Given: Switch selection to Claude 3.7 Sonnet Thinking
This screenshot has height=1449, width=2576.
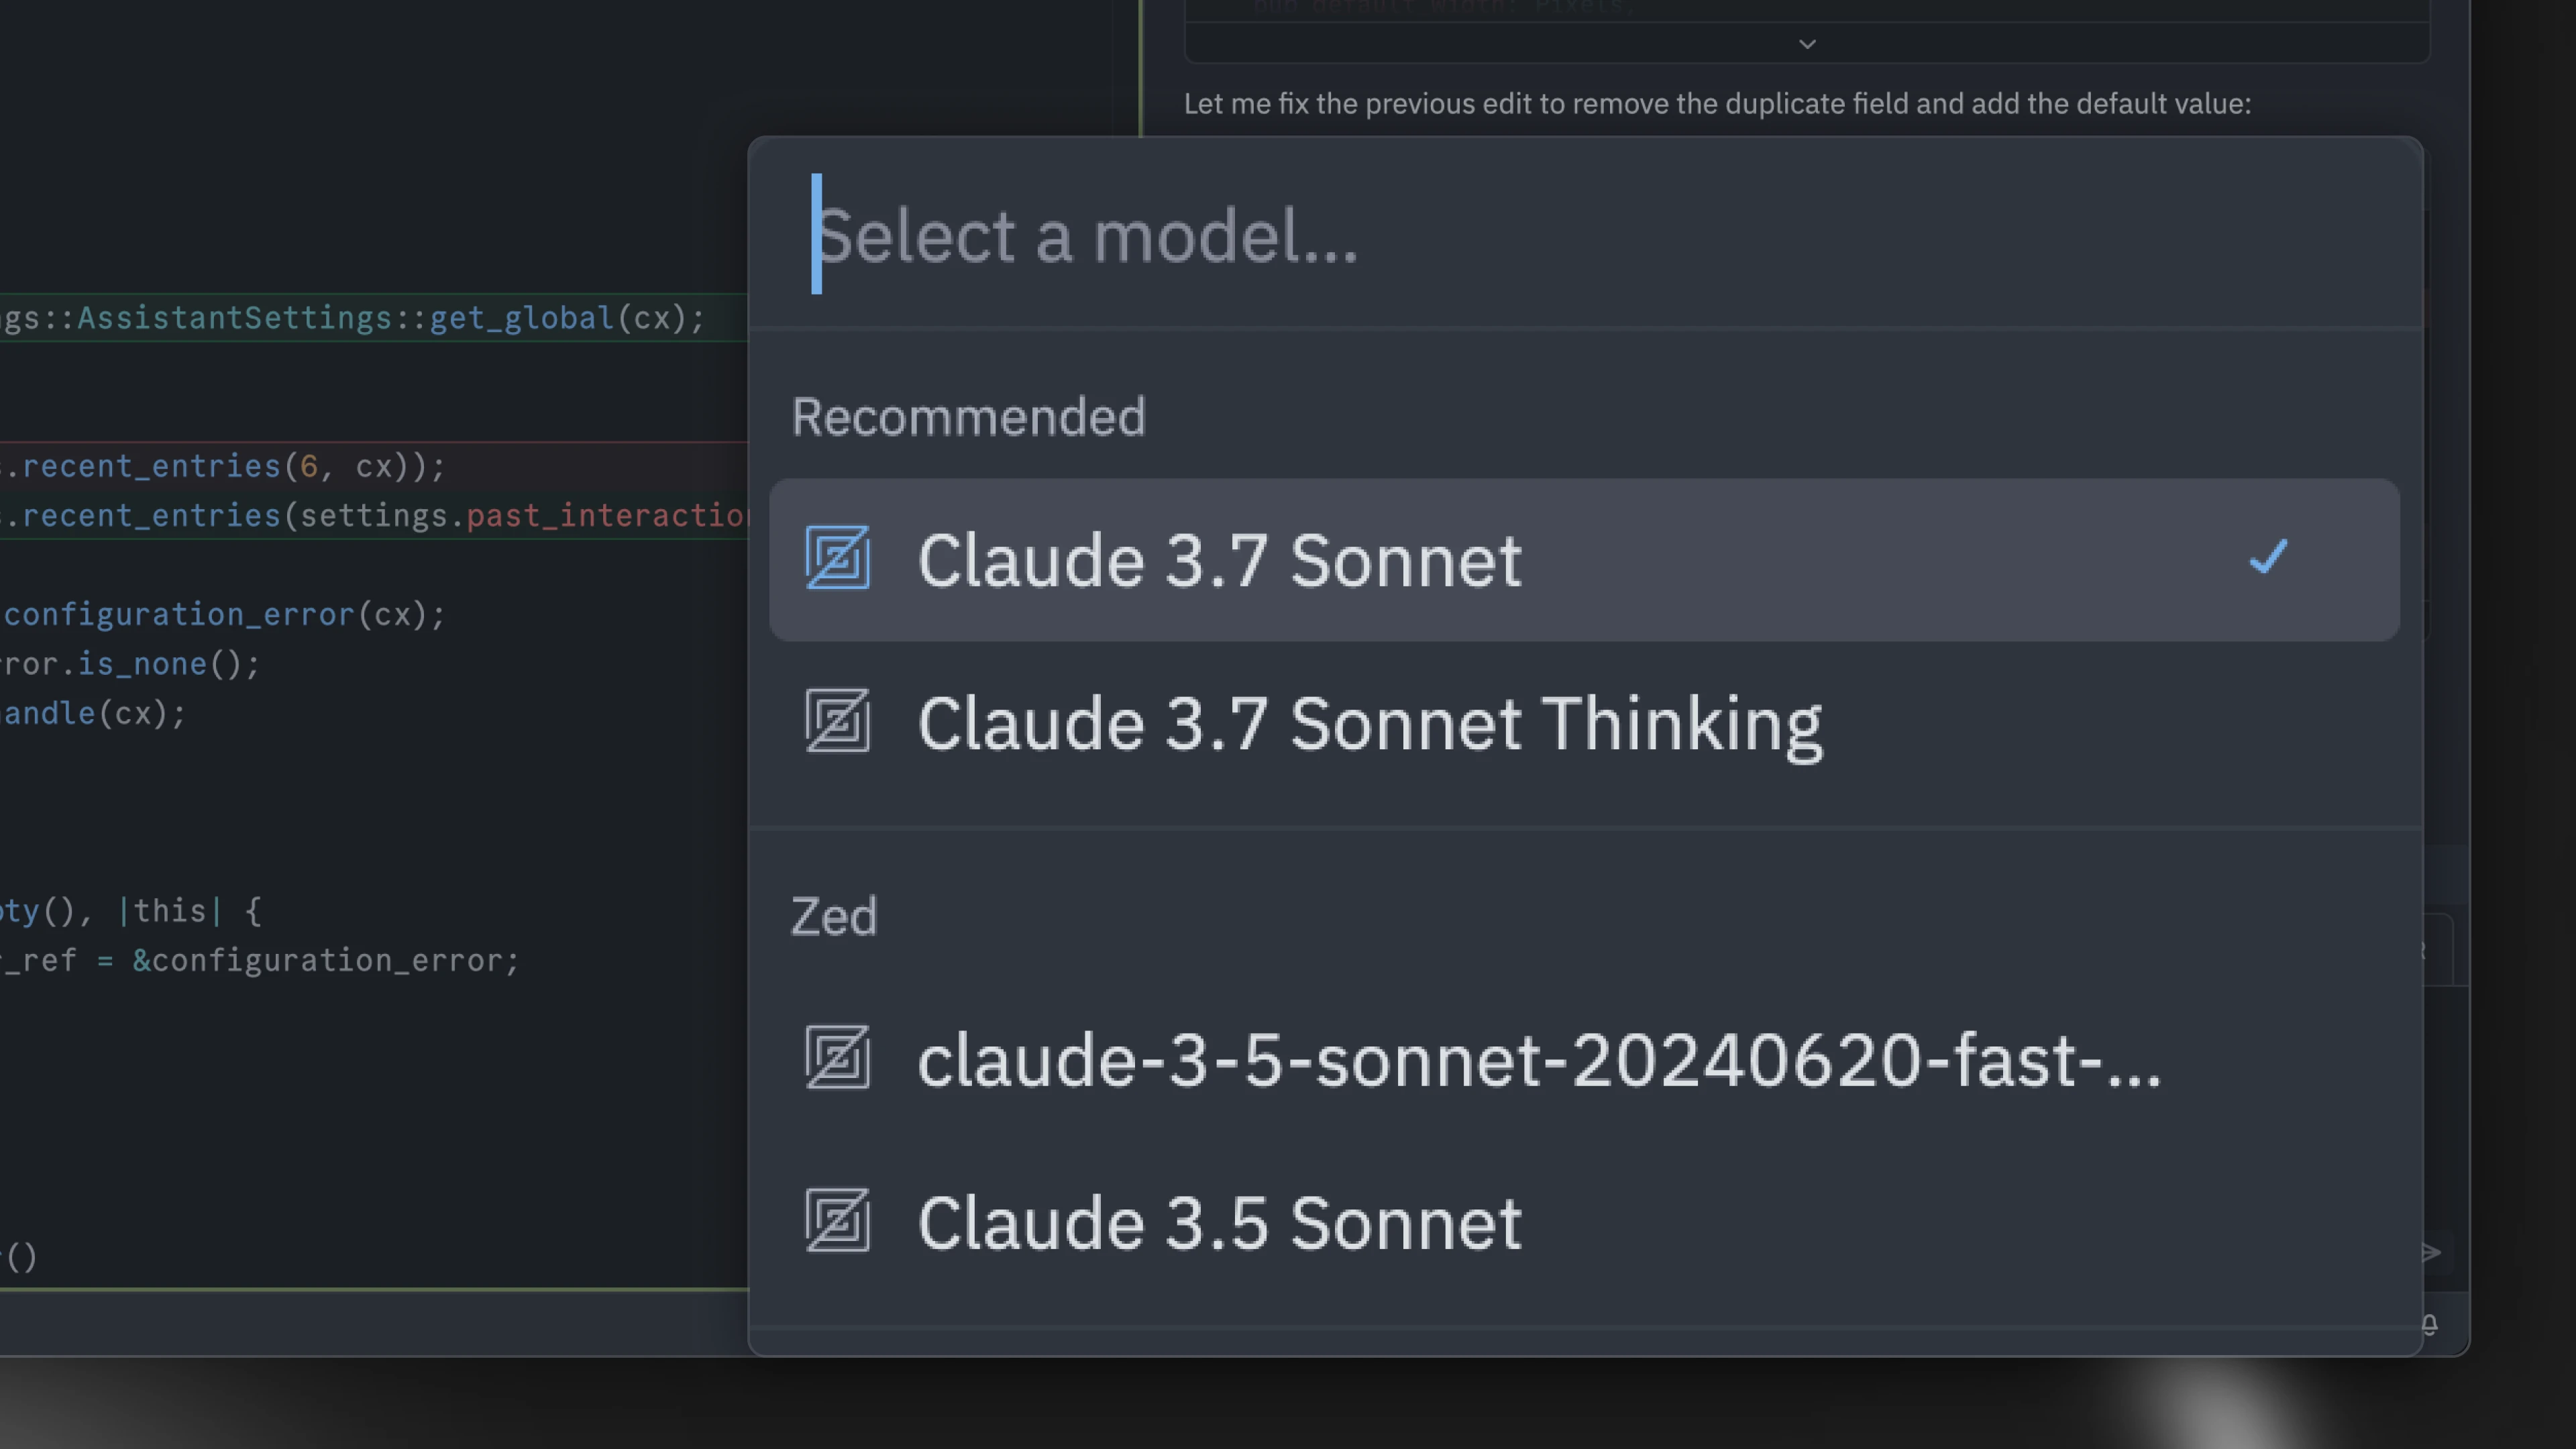Looking at the screenshot, I should 1370,722.
